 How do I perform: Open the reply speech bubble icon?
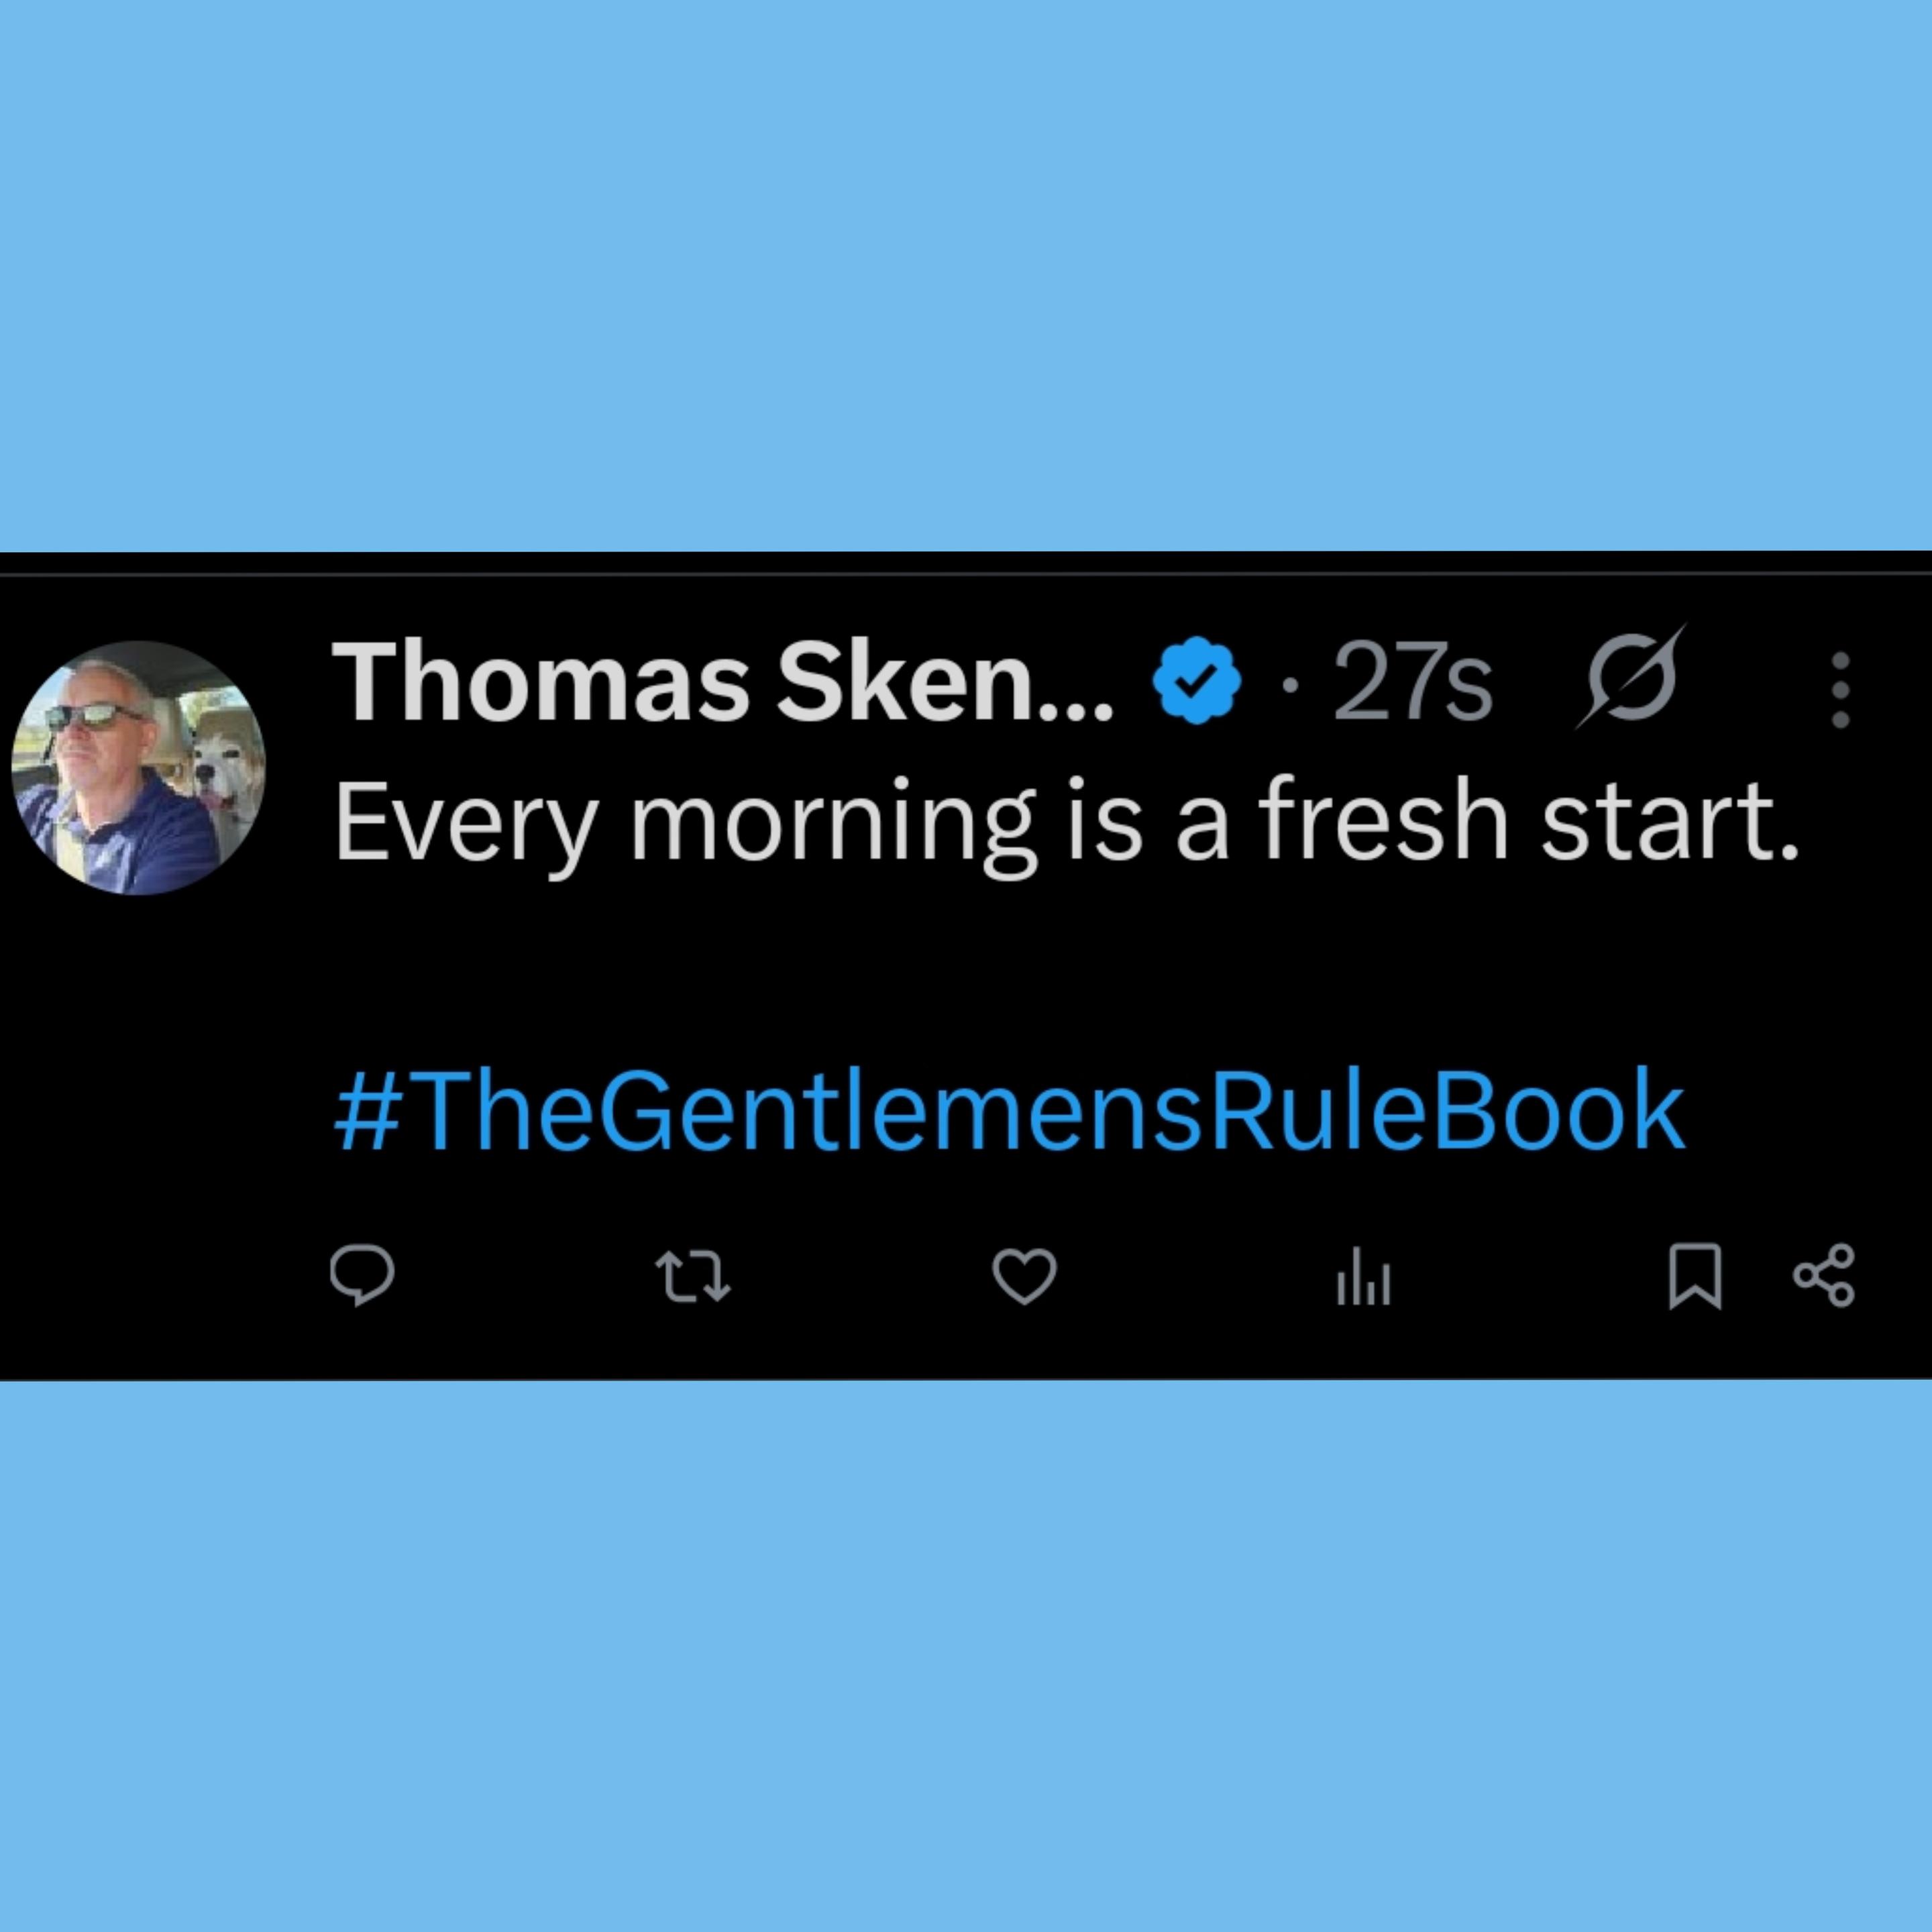362,1275
